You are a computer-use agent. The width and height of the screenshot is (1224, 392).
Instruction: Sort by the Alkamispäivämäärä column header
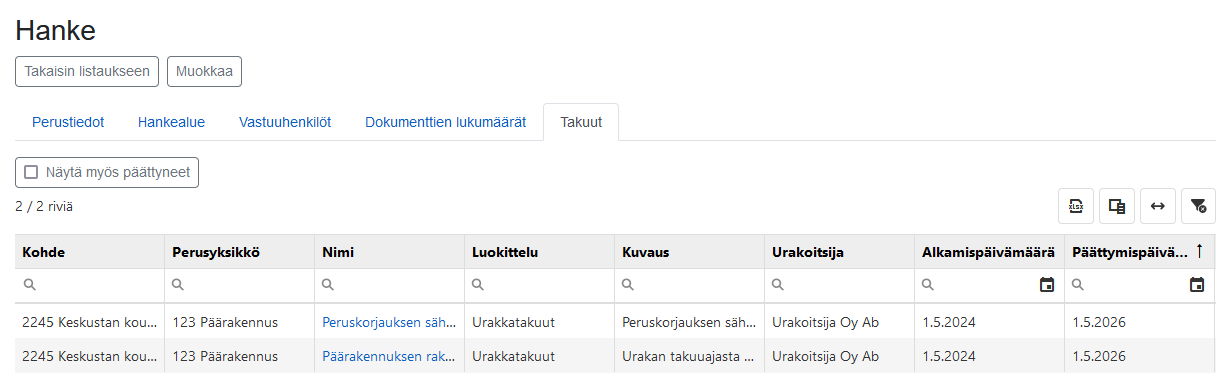pyautogui.click(x=990, y=252)
